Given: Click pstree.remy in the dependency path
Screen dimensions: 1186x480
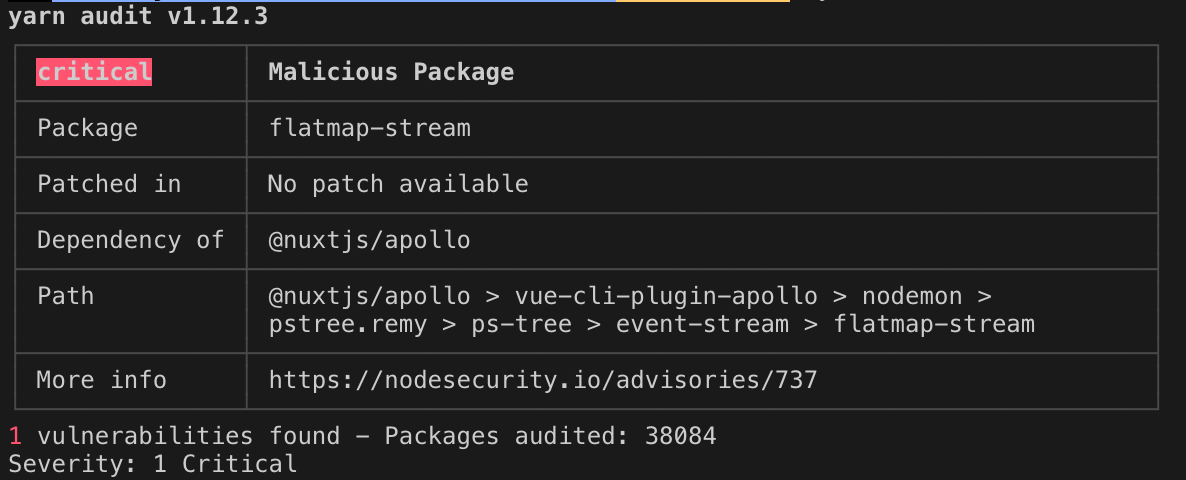Looking at the screenshot, I should pos(348,324).
